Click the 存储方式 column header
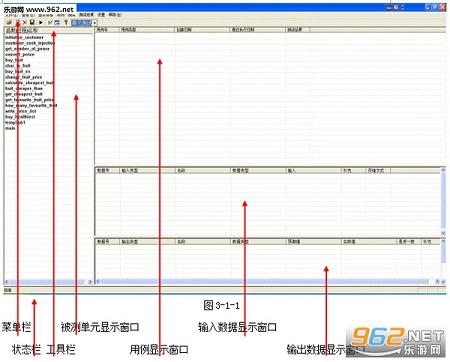Image resolution: width=450 pixels, height=362 pixels. pyautogui.click(x=378, y=170)
